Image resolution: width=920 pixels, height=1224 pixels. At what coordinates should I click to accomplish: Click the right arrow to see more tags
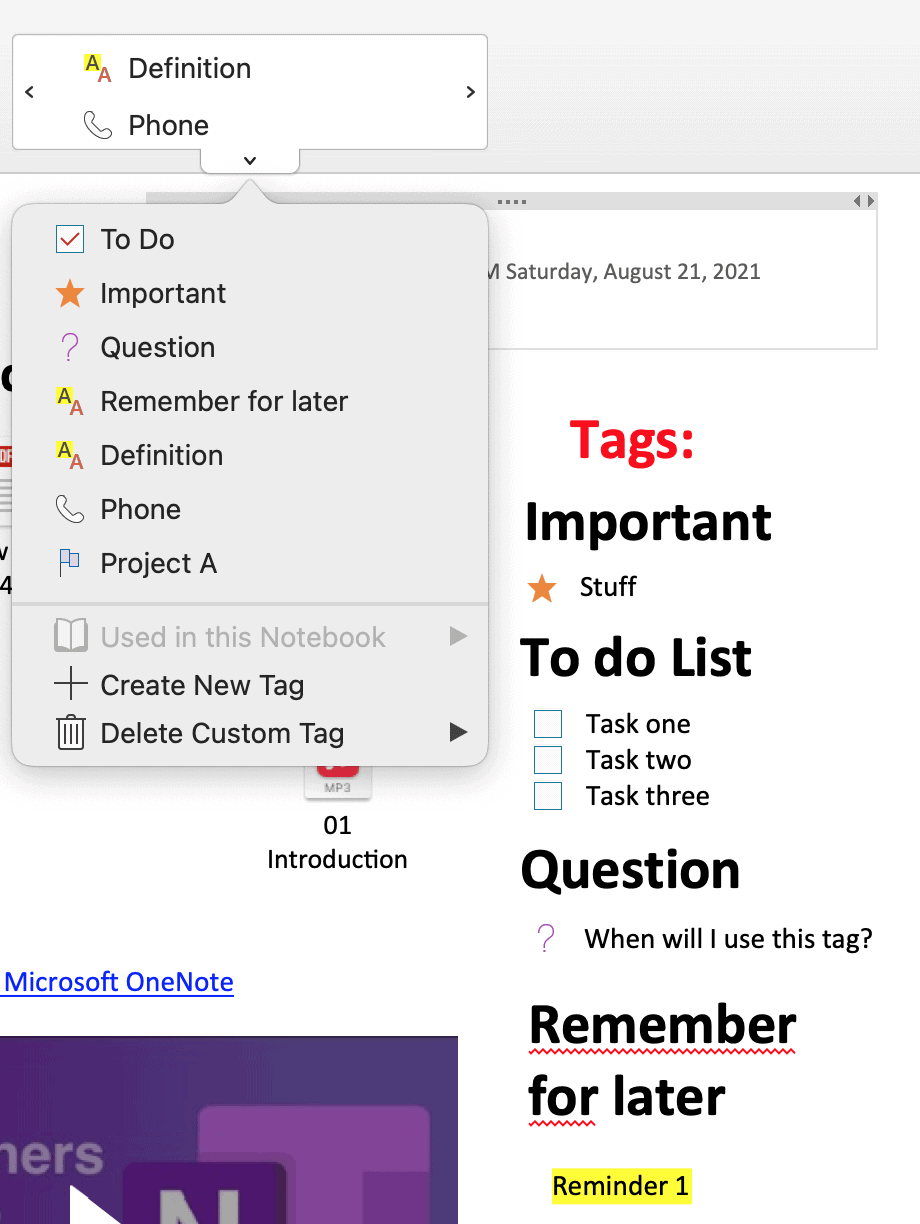[x=470, y=92]
